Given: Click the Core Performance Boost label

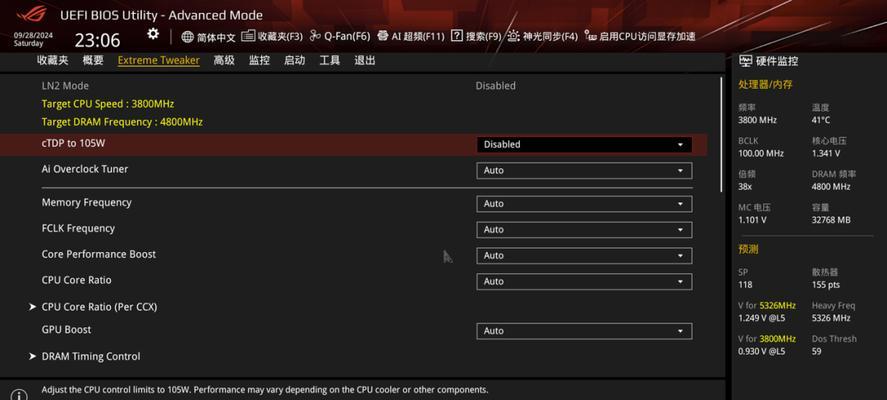Looking at the screenshot, I should coord(98,254).
